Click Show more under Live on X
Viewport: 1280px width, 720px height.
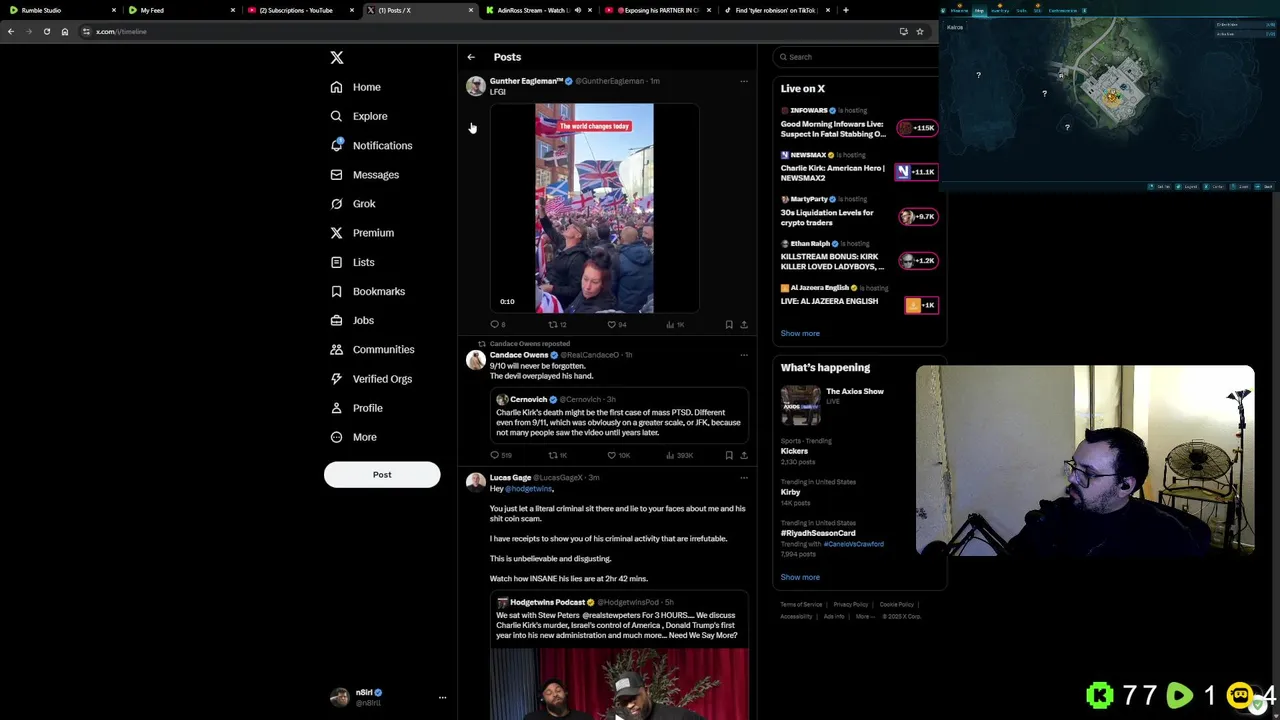800,334
